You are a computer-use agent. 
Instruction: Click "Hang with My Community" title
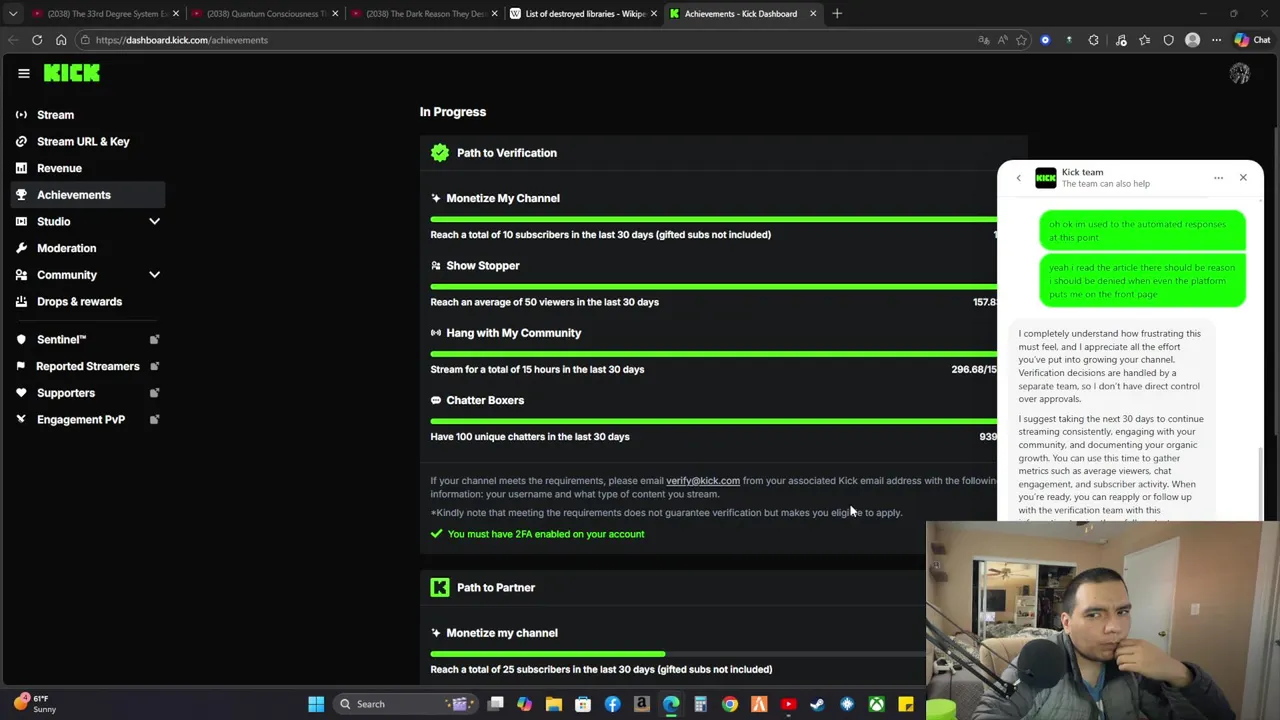tap(513, 333)
